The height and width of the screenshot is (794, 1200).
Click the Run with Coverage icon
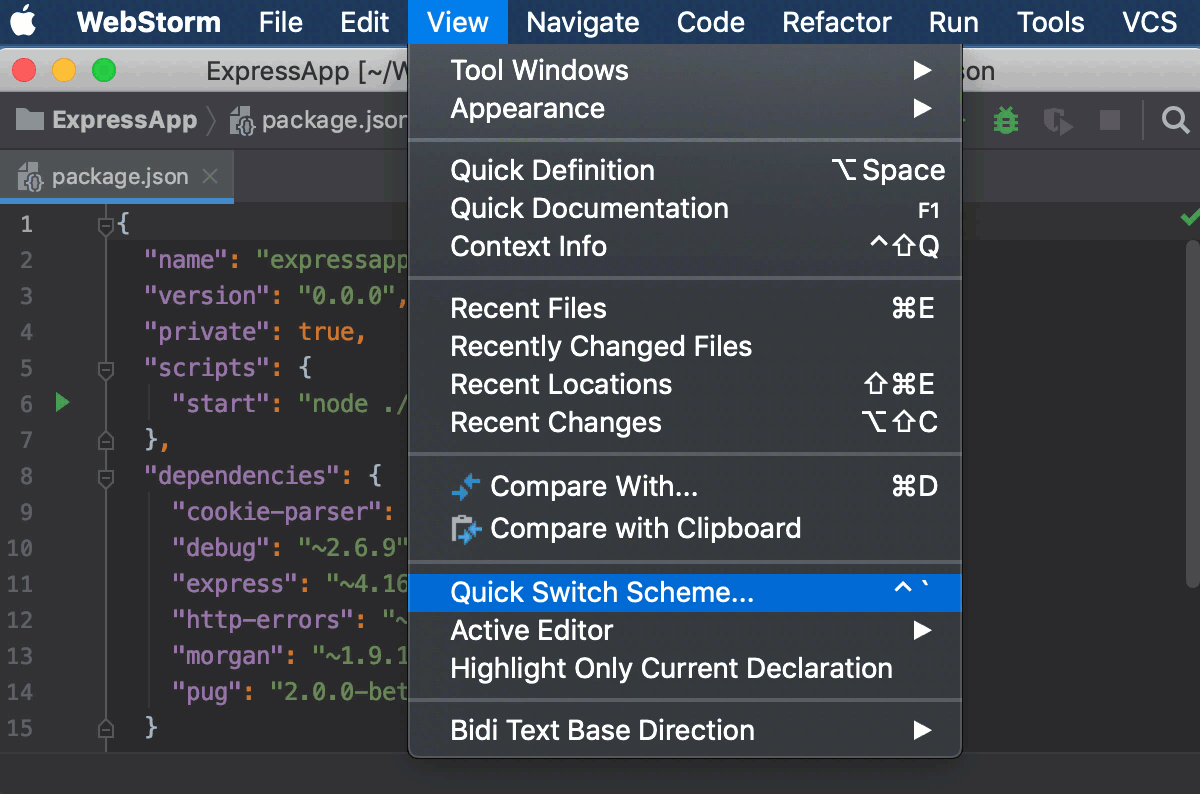tap(1057, 121)
